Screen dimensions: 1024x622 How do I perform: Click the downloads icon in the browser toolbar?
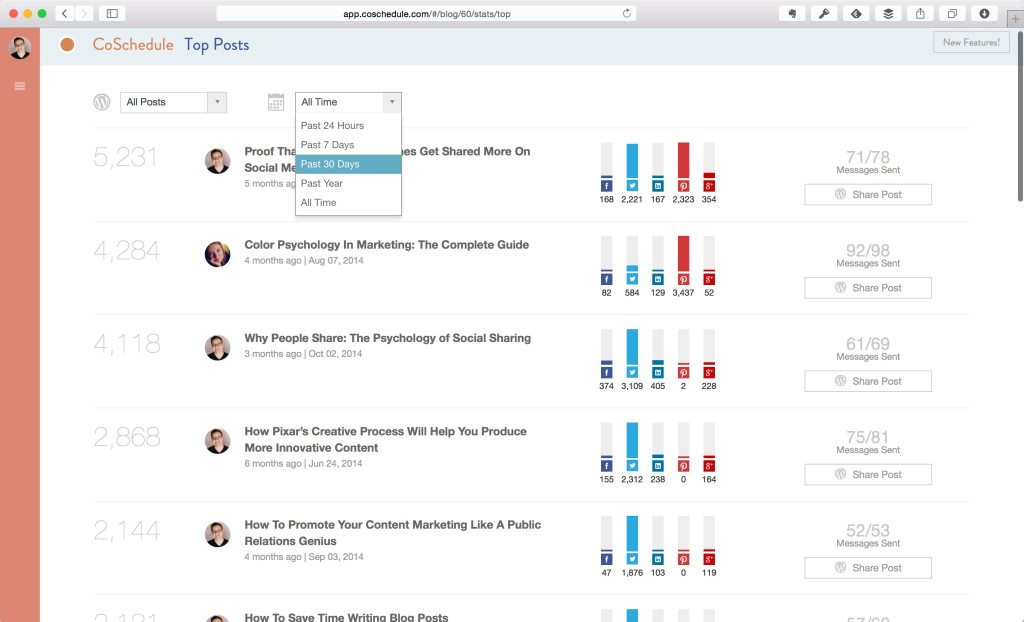[982, 14]
